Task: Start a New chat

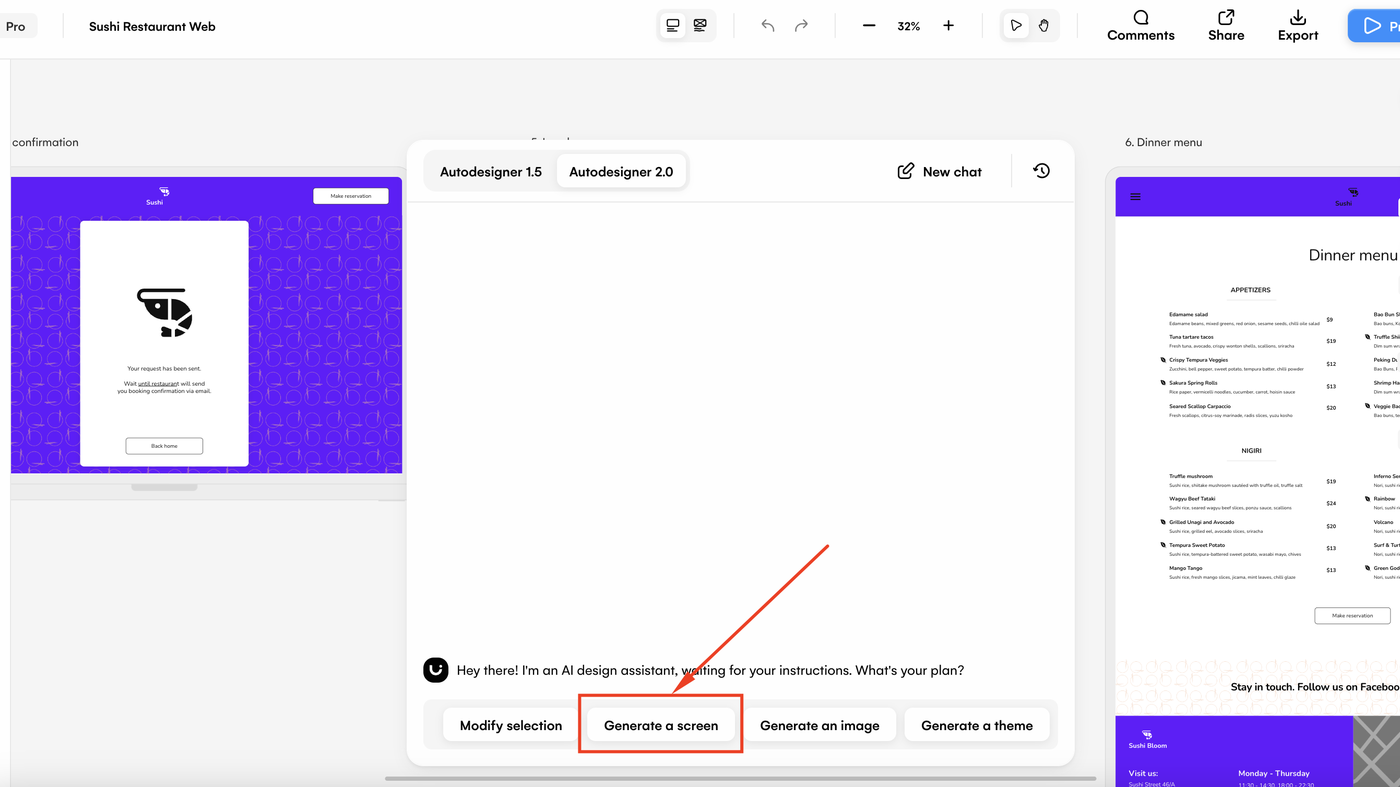Action: click(940, 172)
